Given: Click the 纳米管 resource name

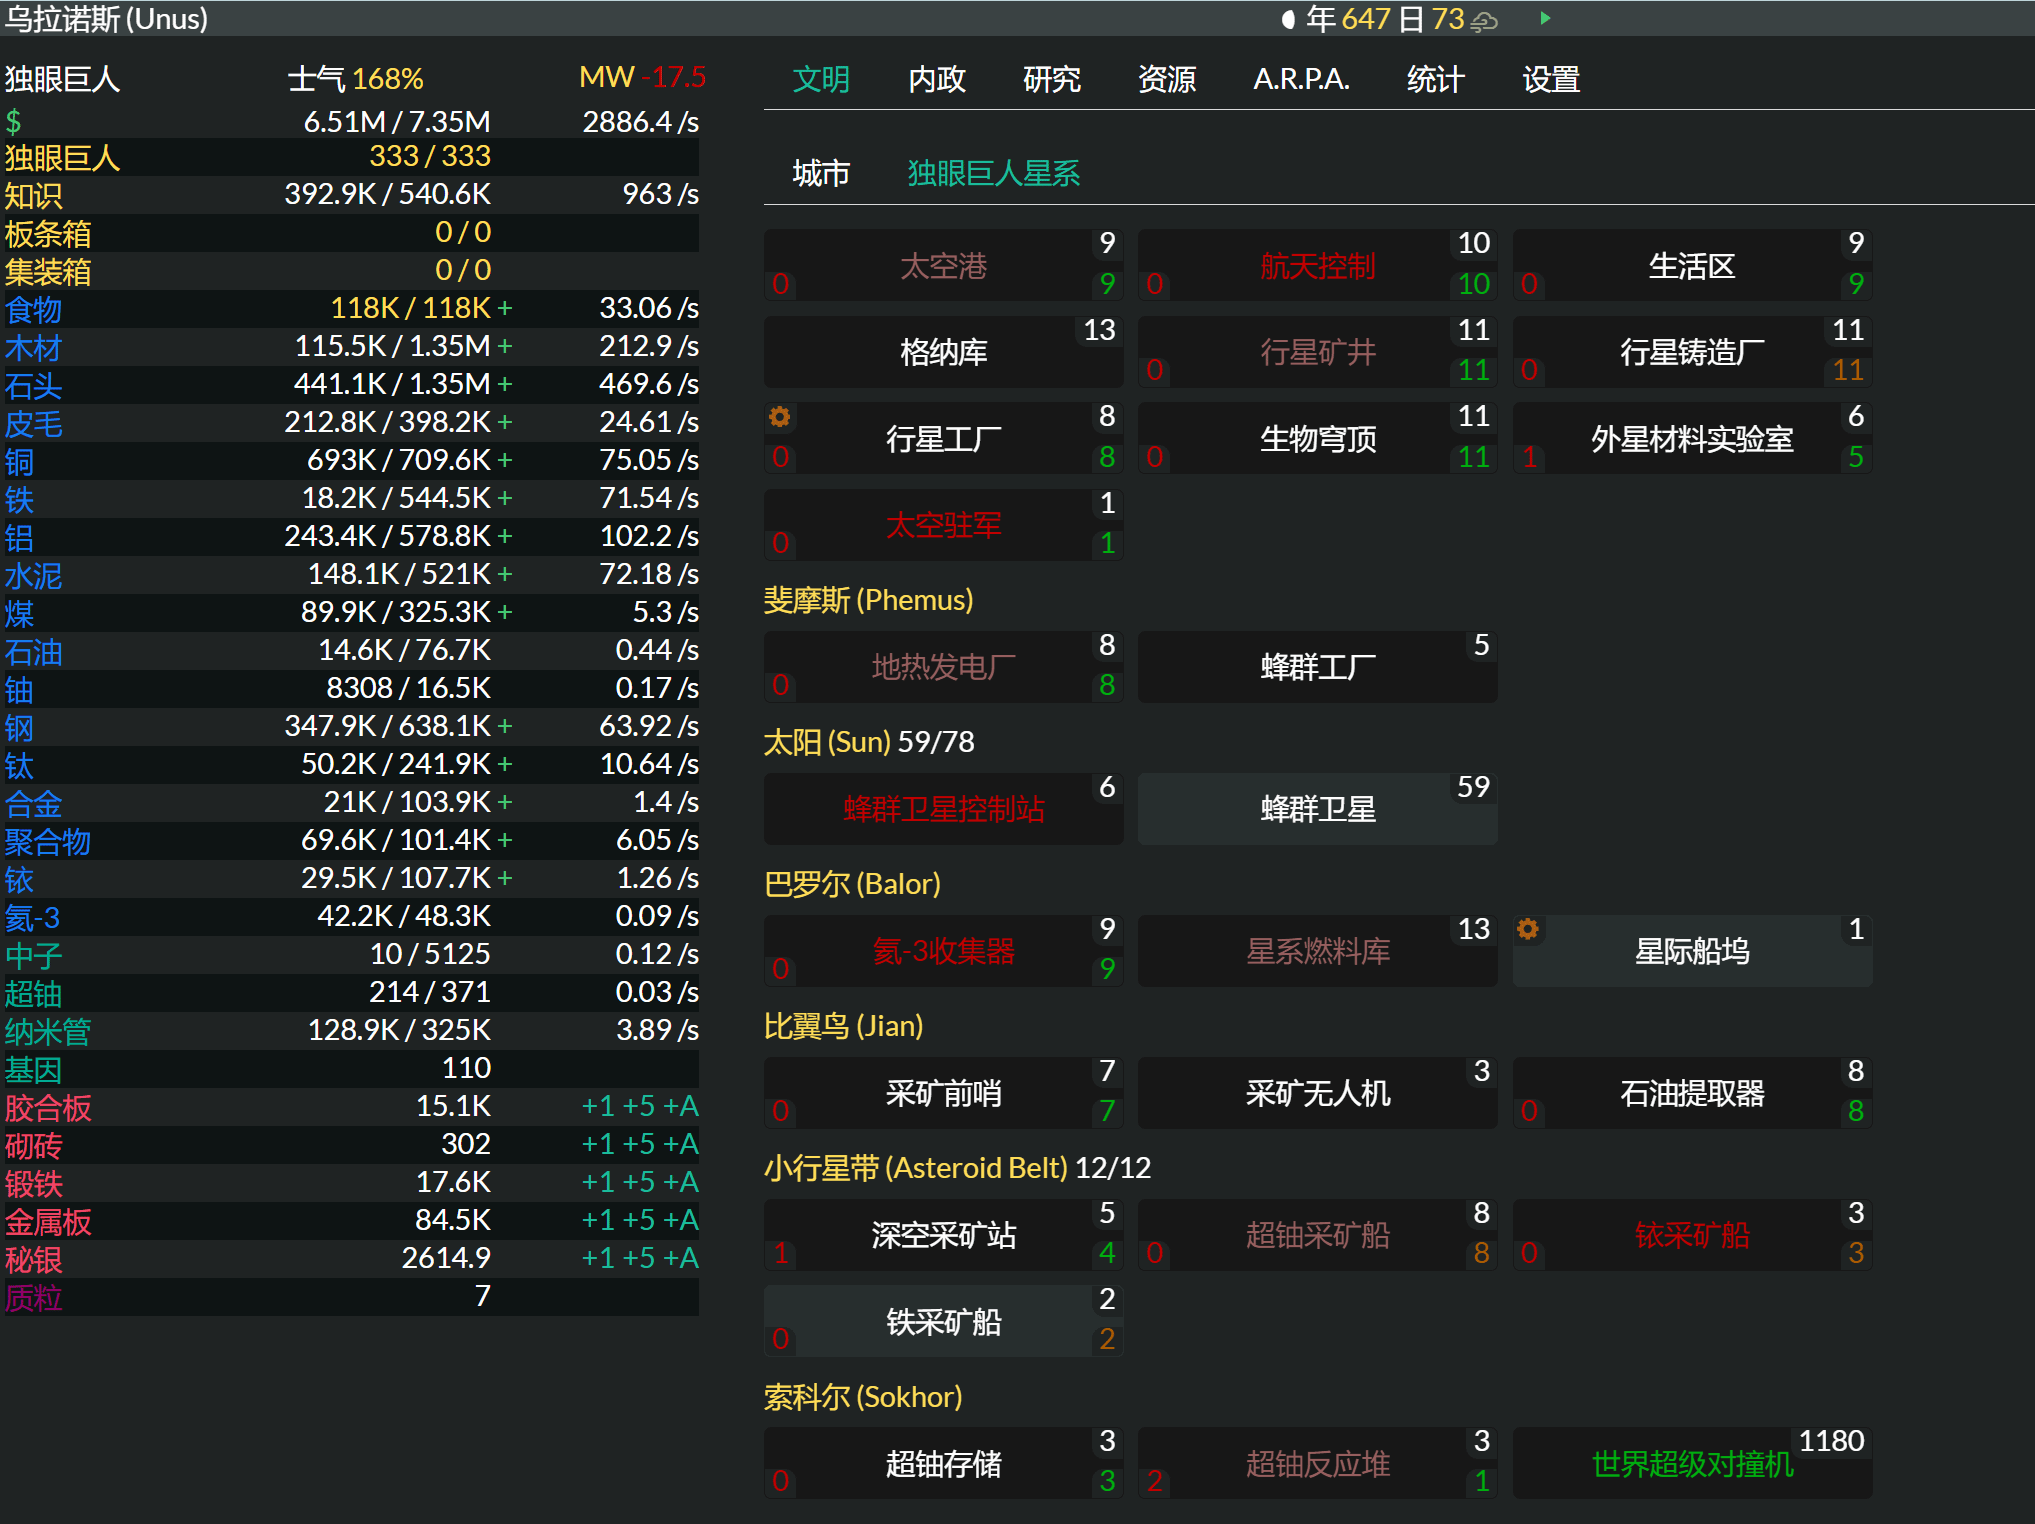Looking at the screenshot, I should tap(47, 1032).
